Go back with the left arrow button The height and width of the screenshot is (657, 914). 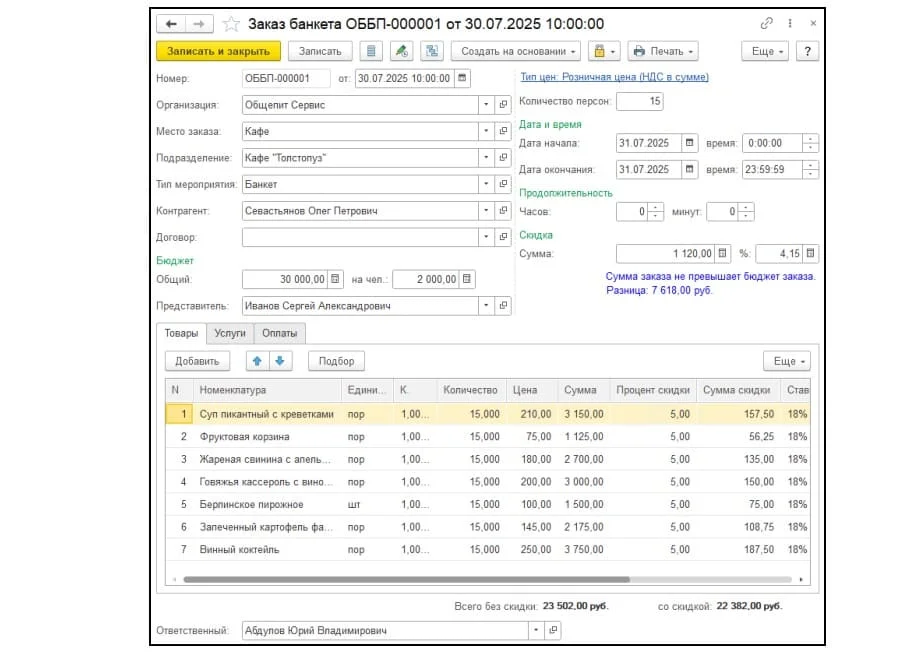171,24
